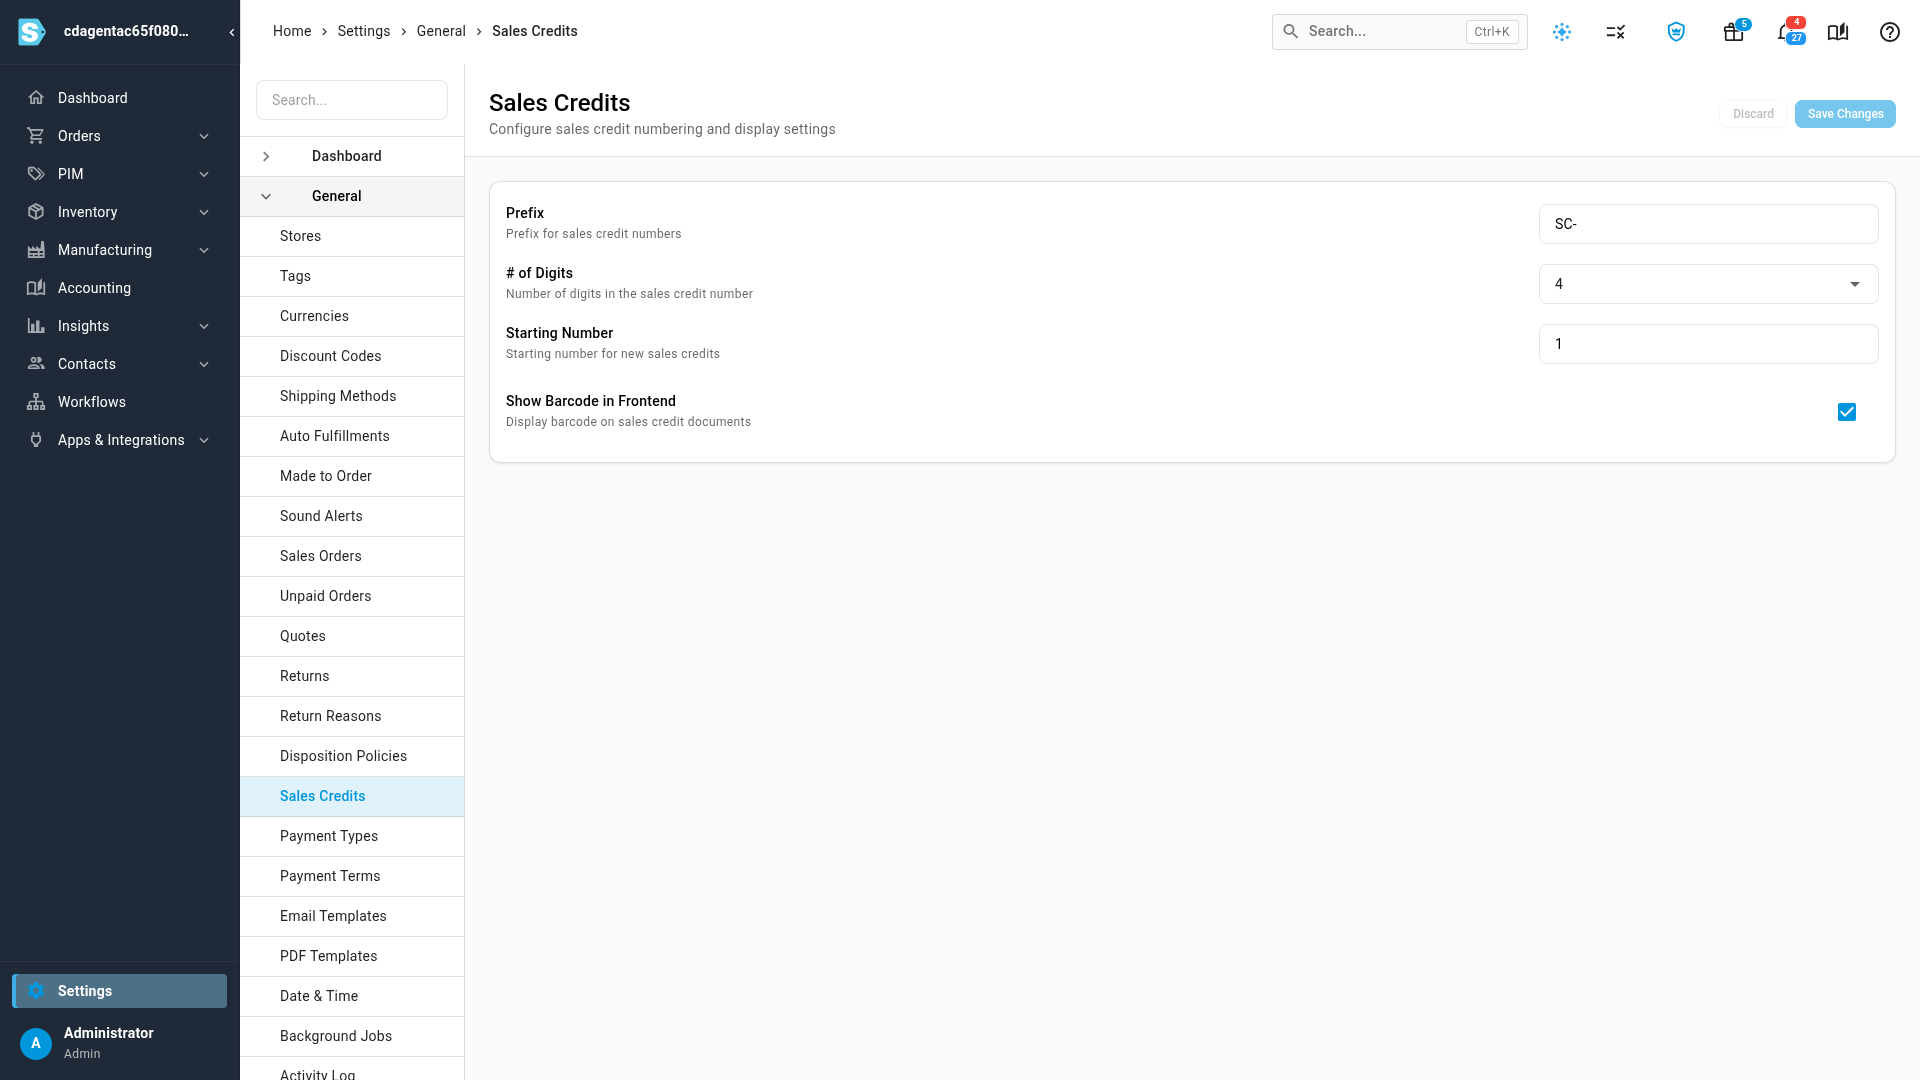
Task: Click the Dashboard home icon
Action: click(36, 98)
